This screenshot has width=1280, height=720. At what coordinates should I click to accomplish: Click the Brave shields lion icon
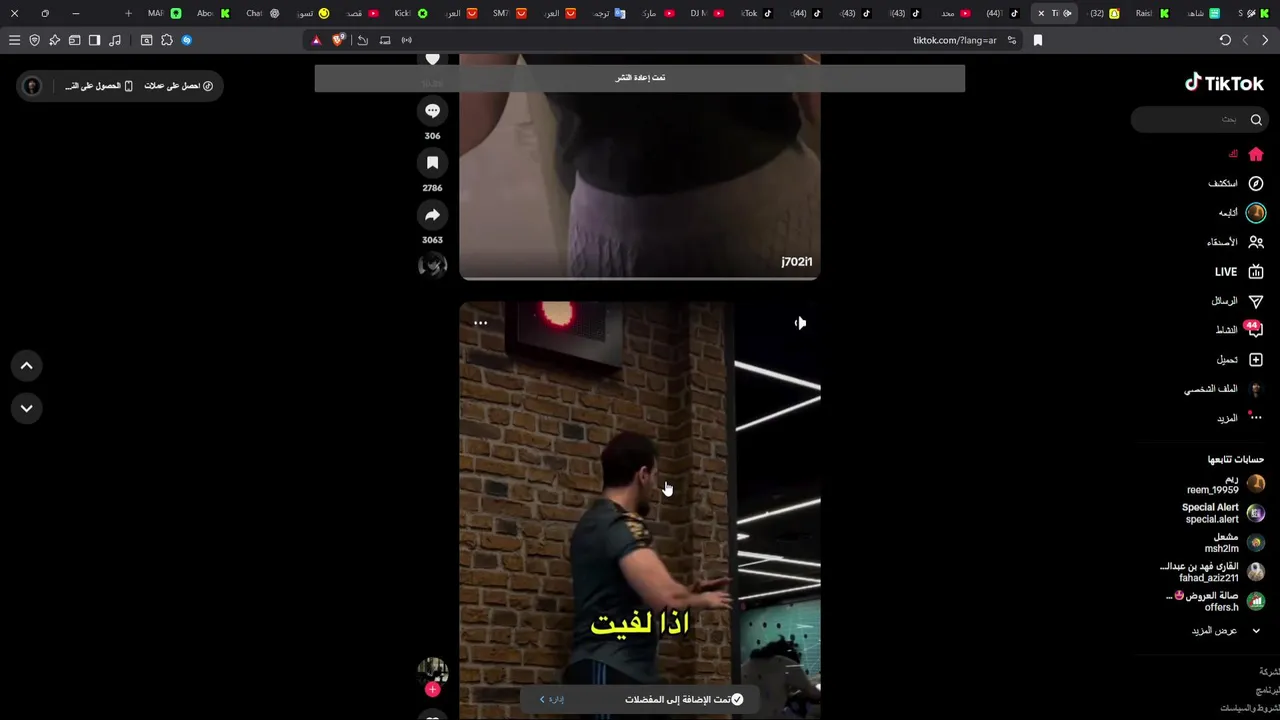[x=338, y=40]
